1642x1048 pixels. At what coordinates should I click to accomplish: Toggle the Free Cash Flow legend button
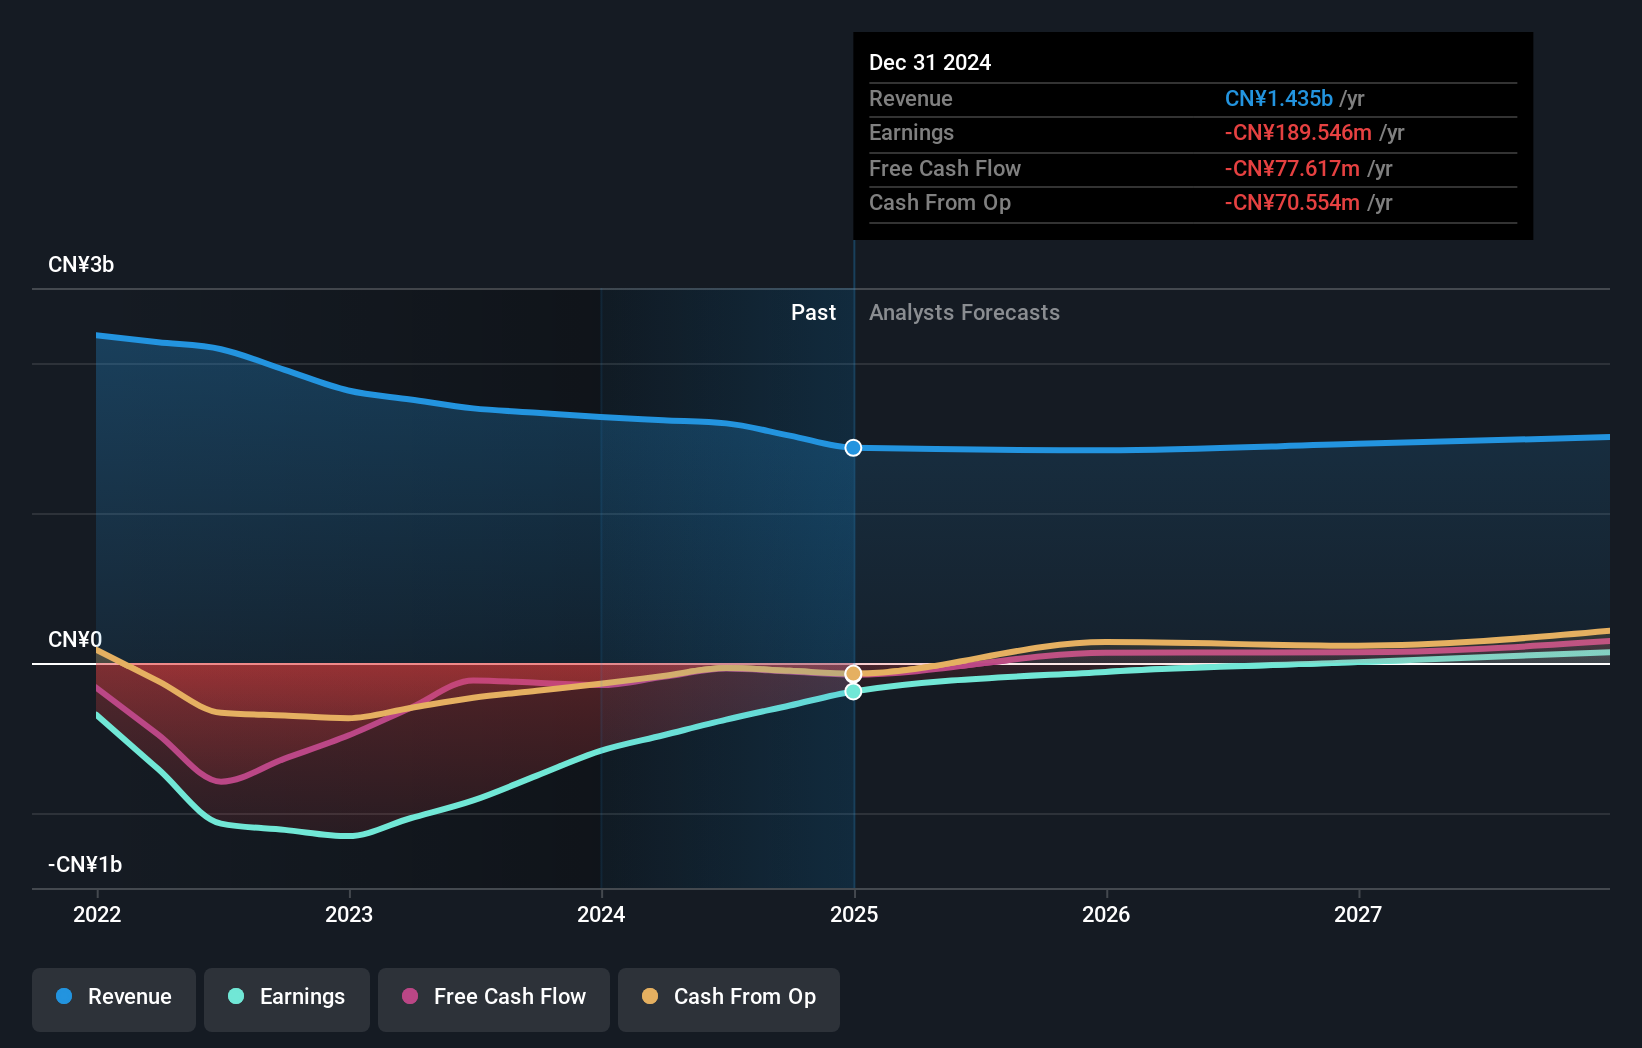(x=494, y=999)
